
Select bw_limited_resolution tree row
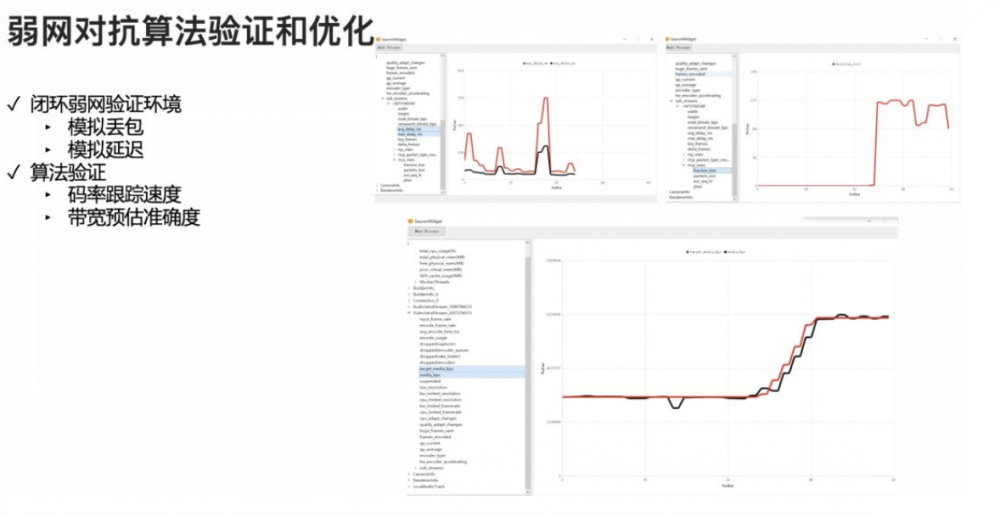(x=439, y=394)
